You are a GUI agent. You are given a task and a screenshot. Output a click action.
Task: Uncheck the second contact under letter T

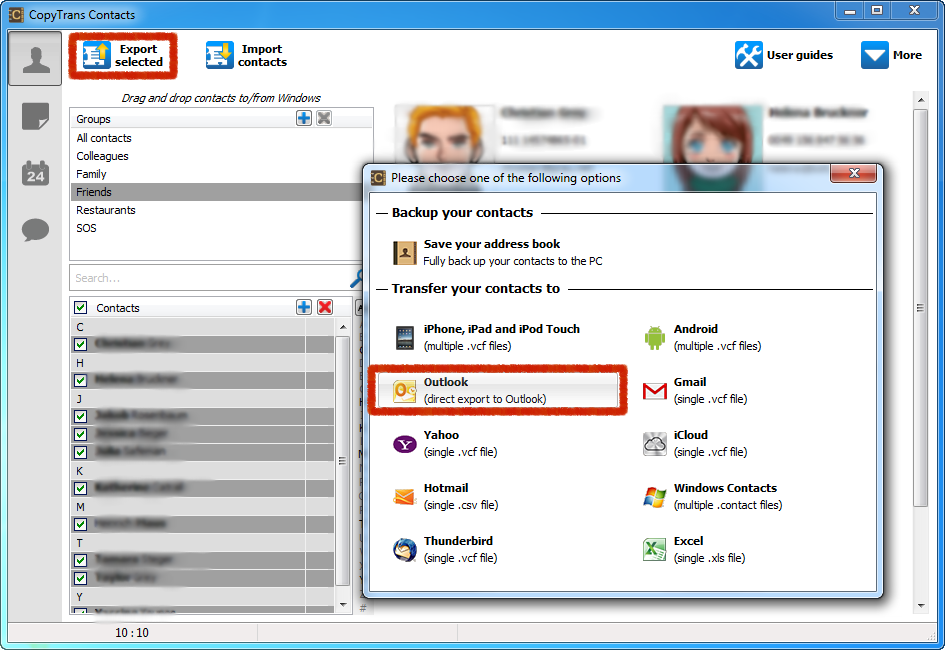point(81,578)
